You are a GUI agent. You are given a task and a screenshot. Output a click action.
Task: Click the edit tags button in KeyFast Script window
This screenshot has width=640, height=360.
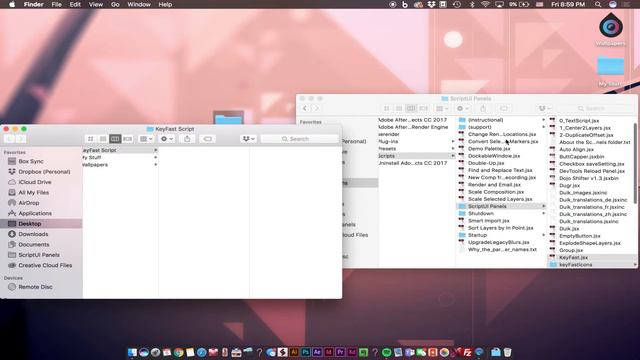207,139
